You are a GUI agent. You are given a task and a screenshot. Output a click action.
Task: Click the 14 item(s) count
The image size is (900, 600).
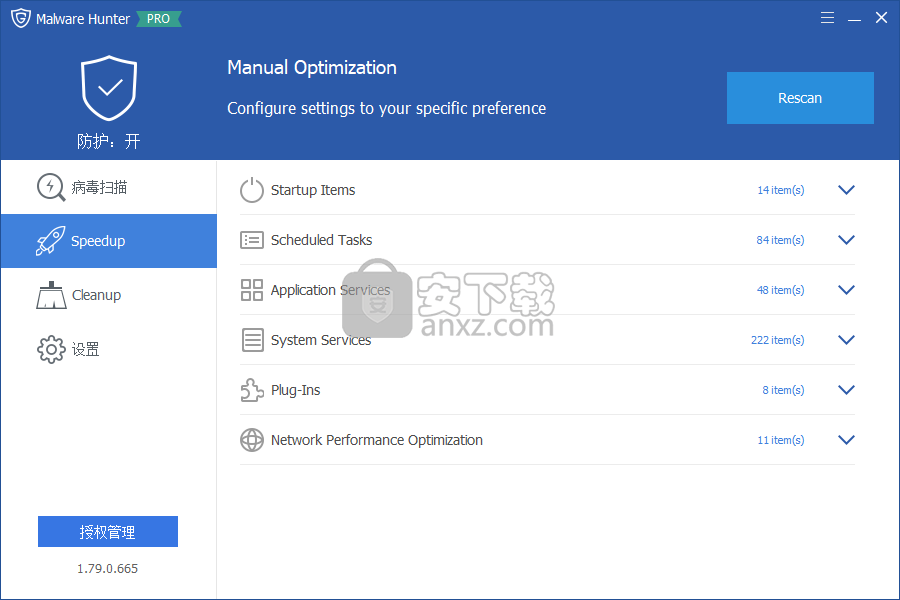pyautogui.click(x=781, y=190)
